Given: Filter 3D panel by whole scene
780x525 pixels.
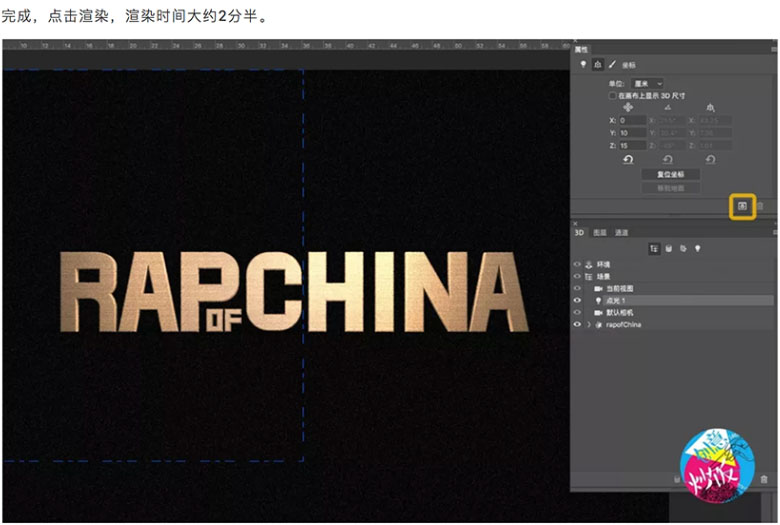Looking at the screenshot, I should click(654, 248).
